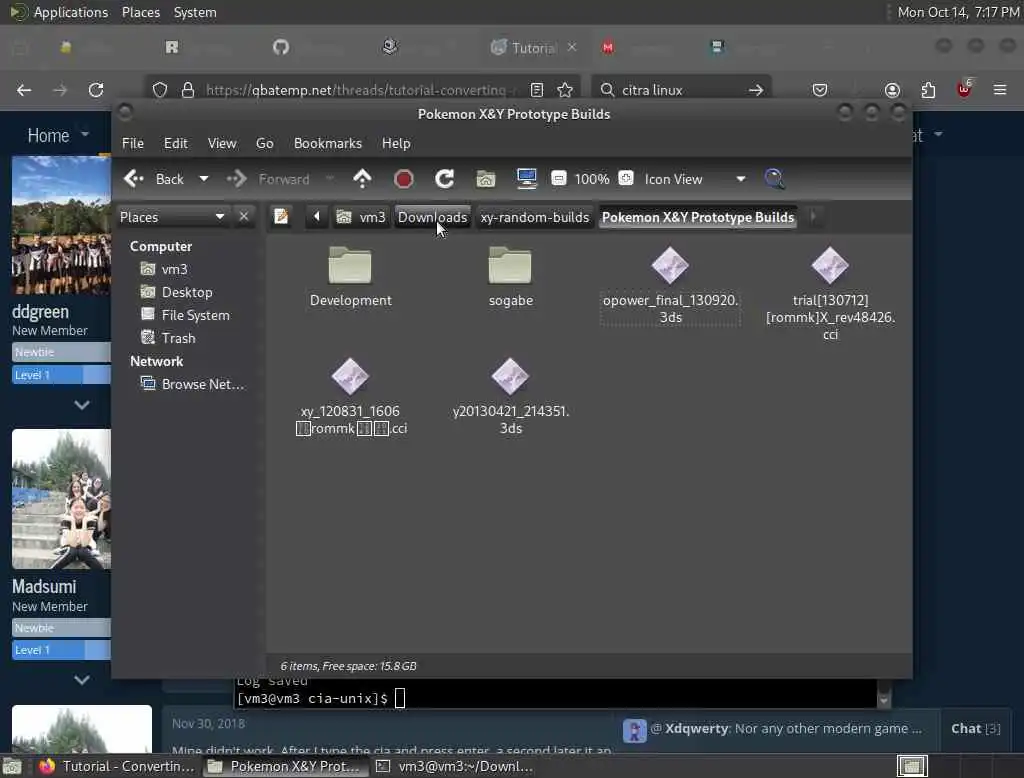The width and height of the screenshot is (1024, 778).
Task: Select Desktop in the Places sidebar
Action: coord(177,292)
